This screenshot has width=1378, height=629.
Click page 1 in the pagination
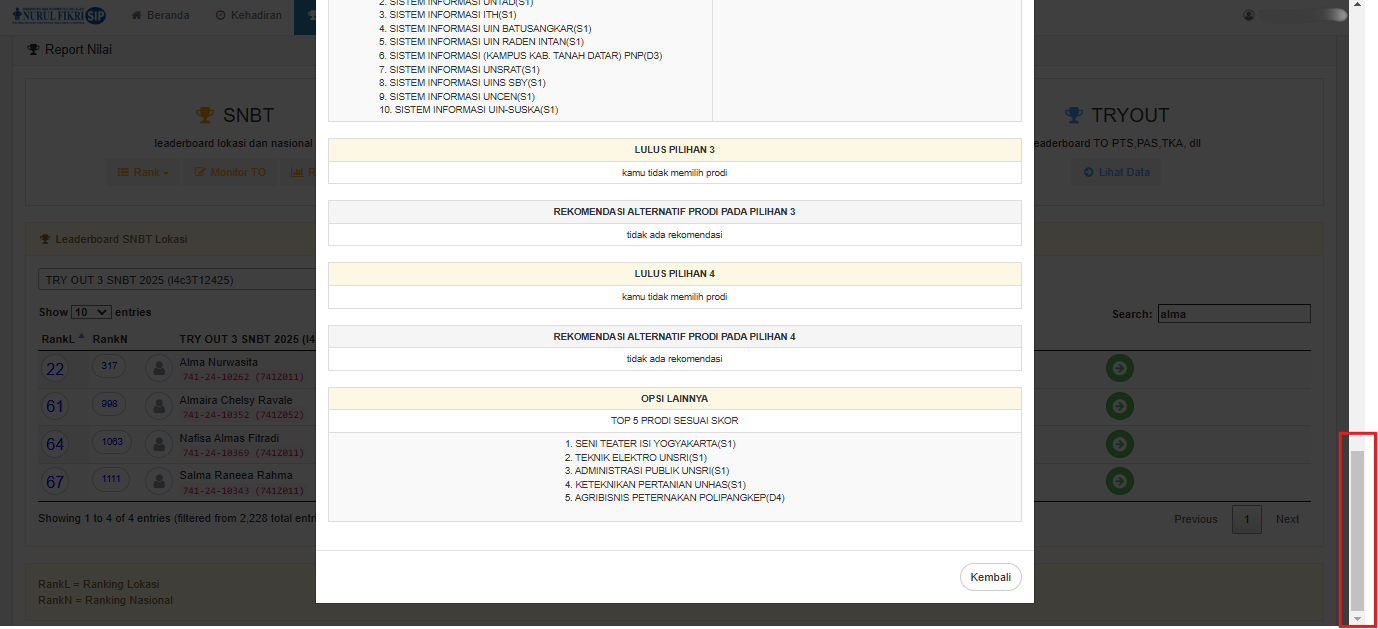coord(1246,519)
